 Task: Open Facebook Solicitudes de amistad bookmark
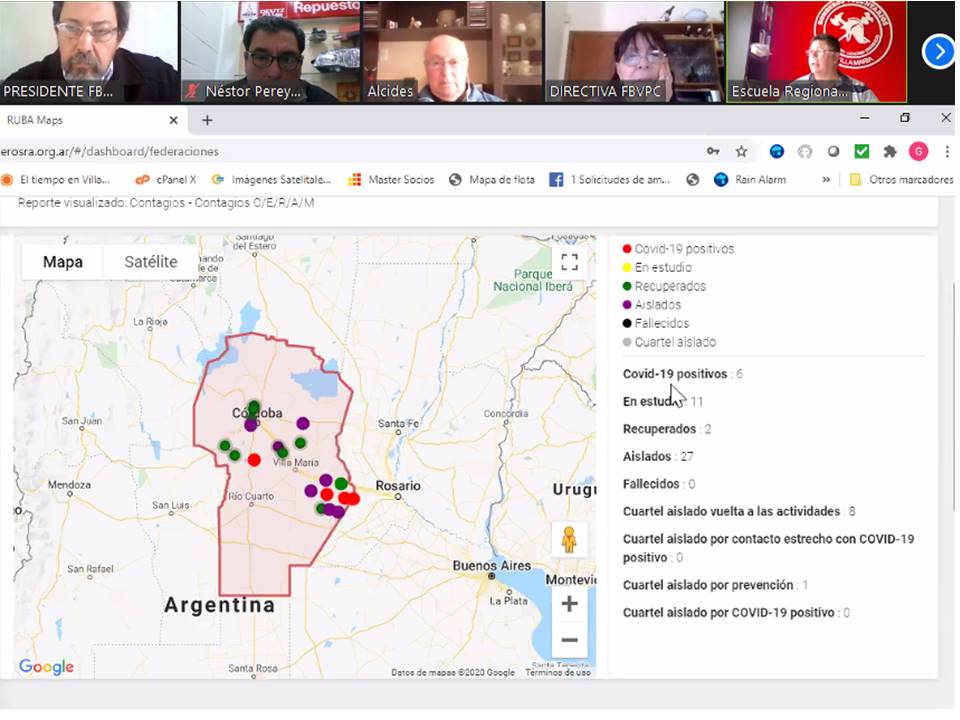[x=610, y=180]
